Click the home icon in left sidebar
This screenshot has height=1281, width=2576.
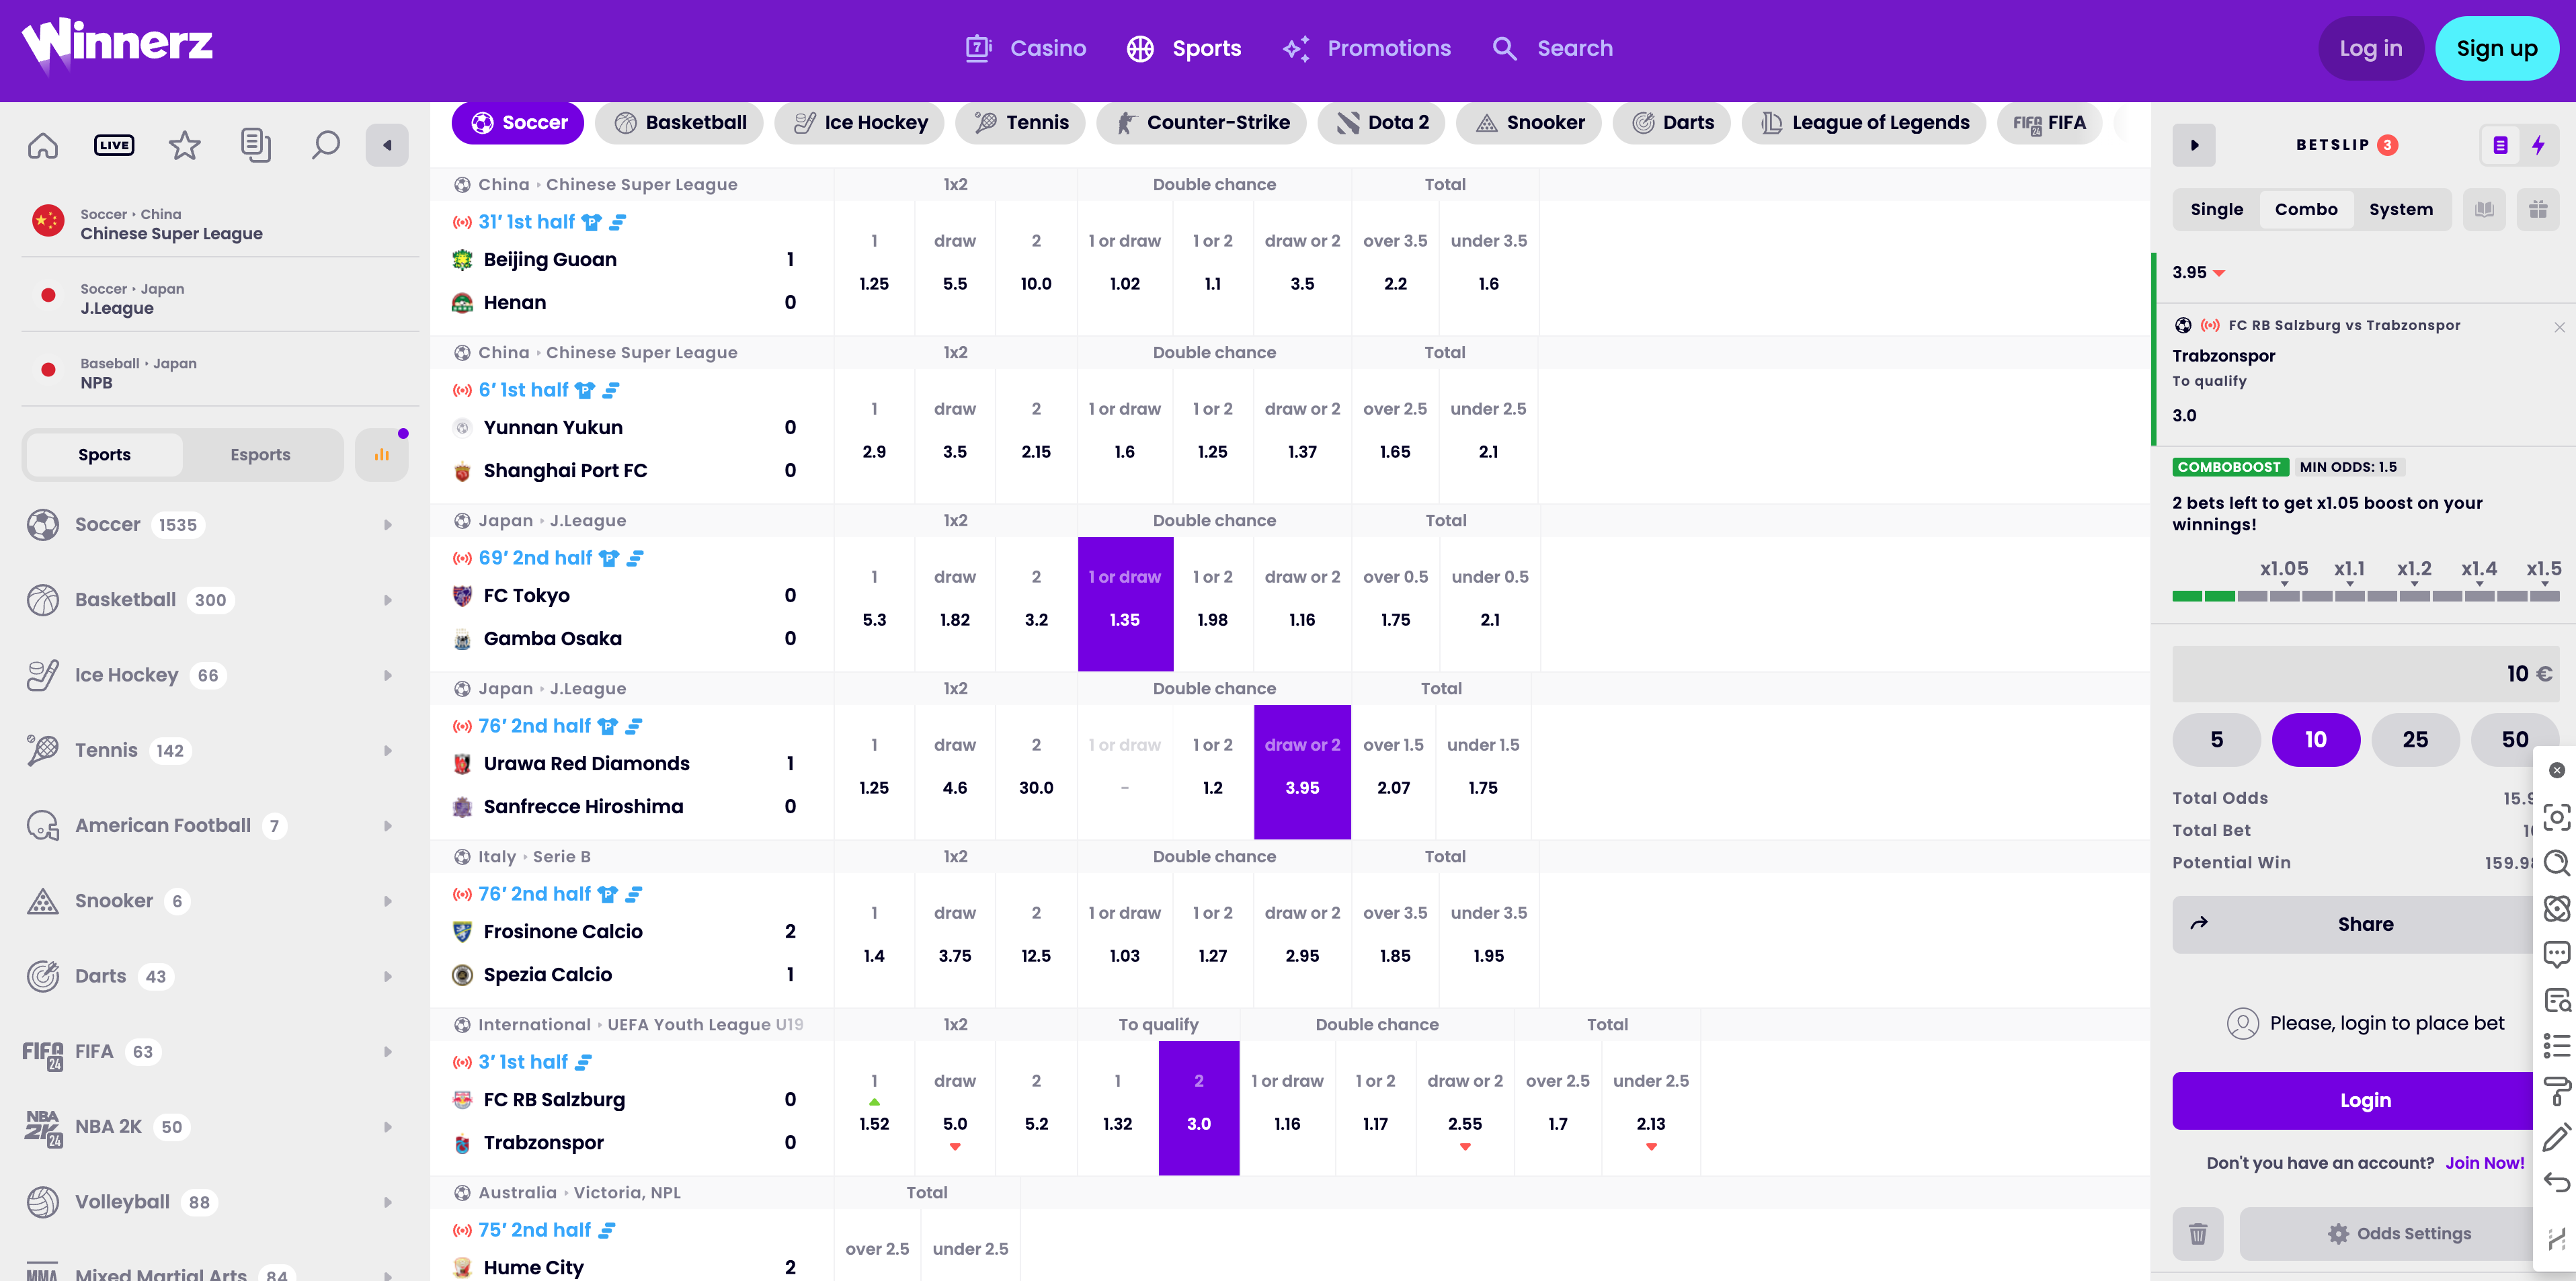43,145
